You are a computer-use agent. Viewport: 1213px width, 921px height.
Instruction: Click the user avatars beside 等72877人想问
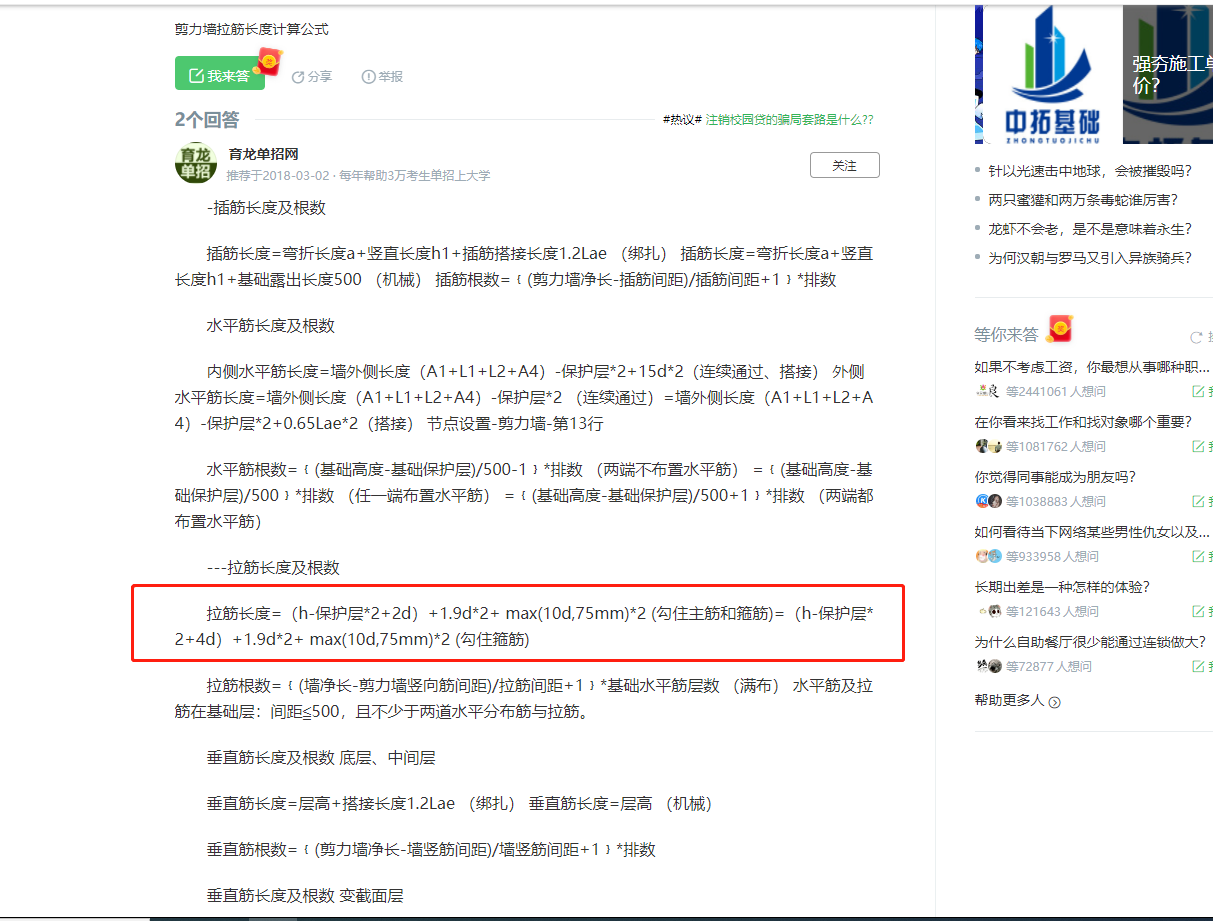[988, 666]
